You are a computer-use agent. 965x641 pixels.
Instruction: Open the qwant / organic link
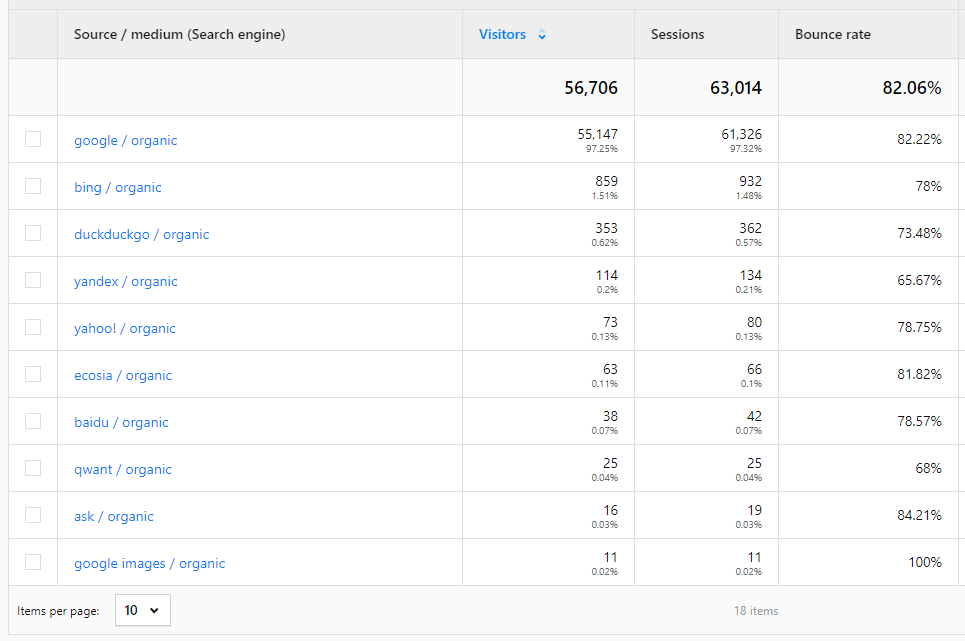click(122, 470)
